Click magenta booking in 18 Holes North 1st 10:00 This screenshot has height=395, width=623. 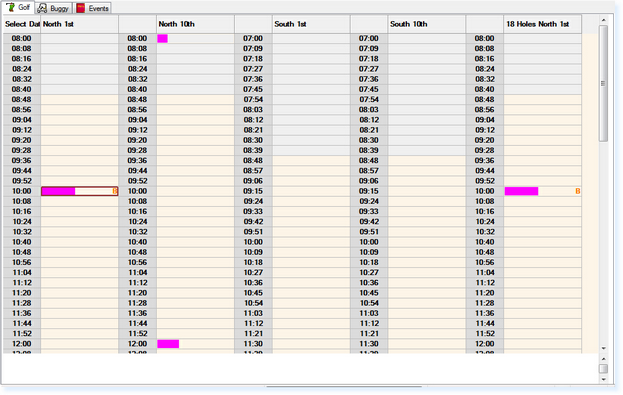click(x=521, y=192)
